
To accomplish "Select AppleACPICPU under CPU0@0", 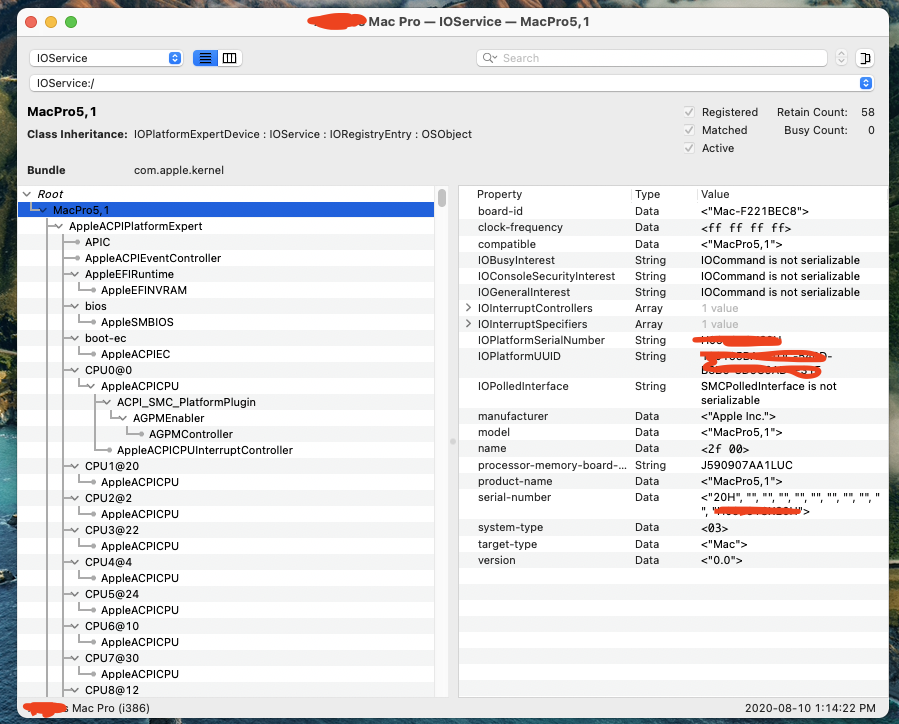I will point(140,386).
